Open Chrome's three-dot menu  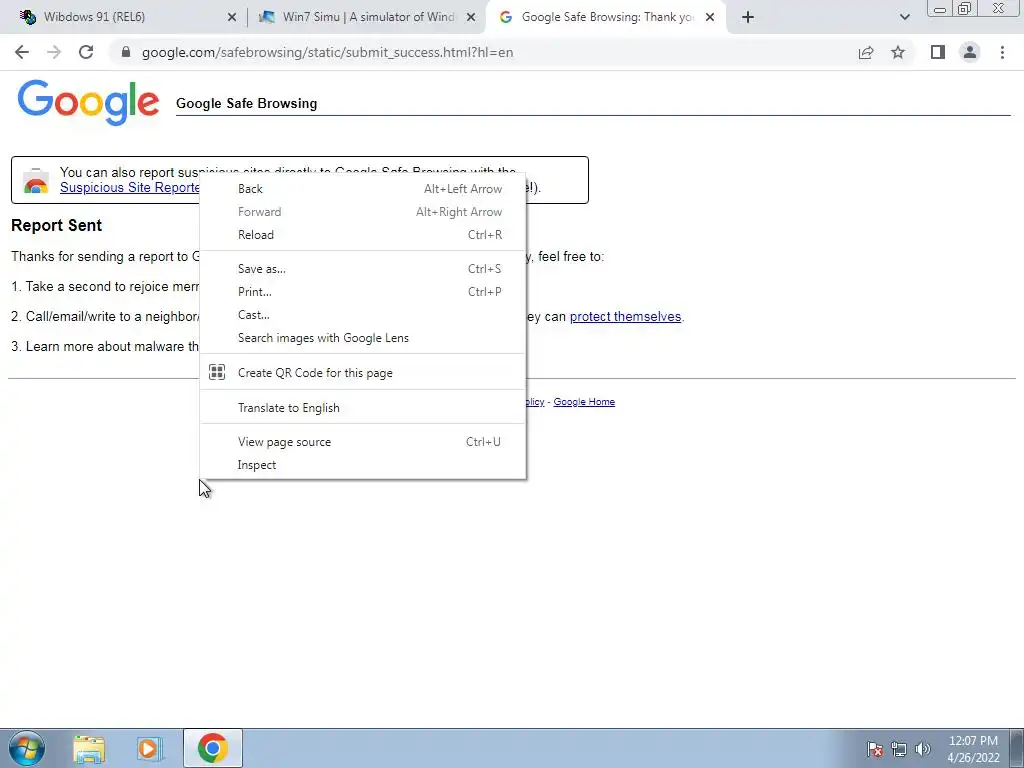point(1002,52)
